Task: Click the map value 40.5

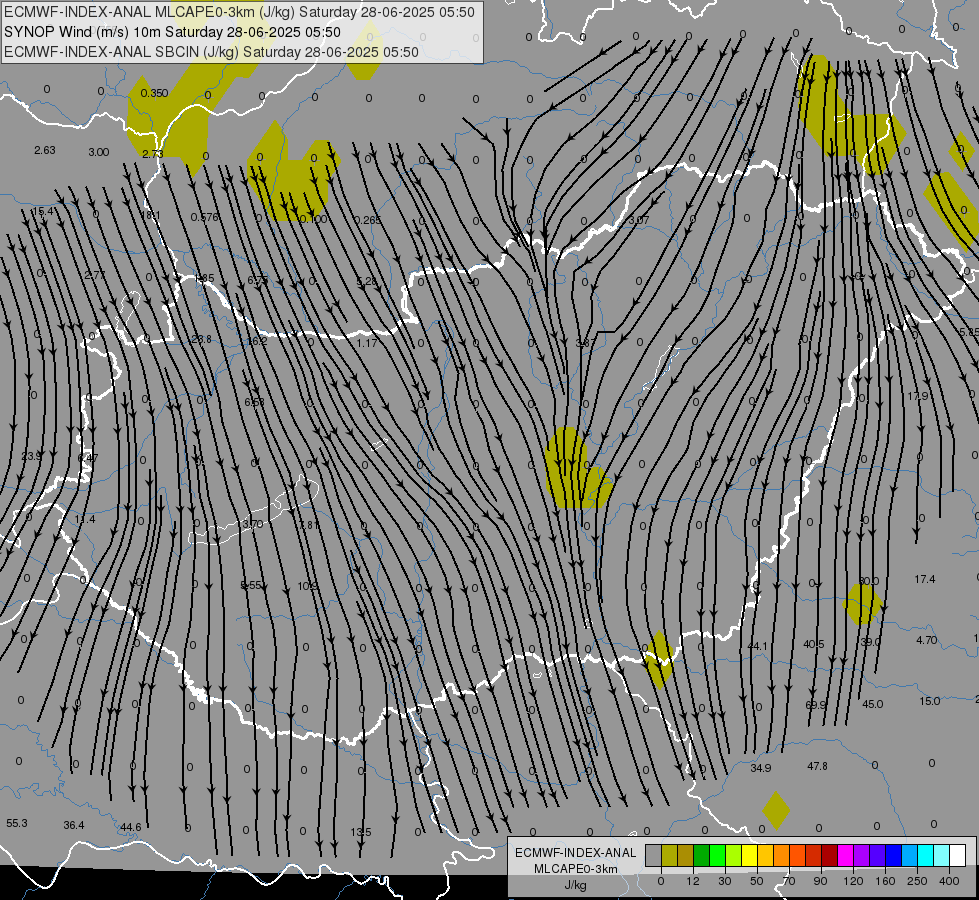Action: point(814,644)
